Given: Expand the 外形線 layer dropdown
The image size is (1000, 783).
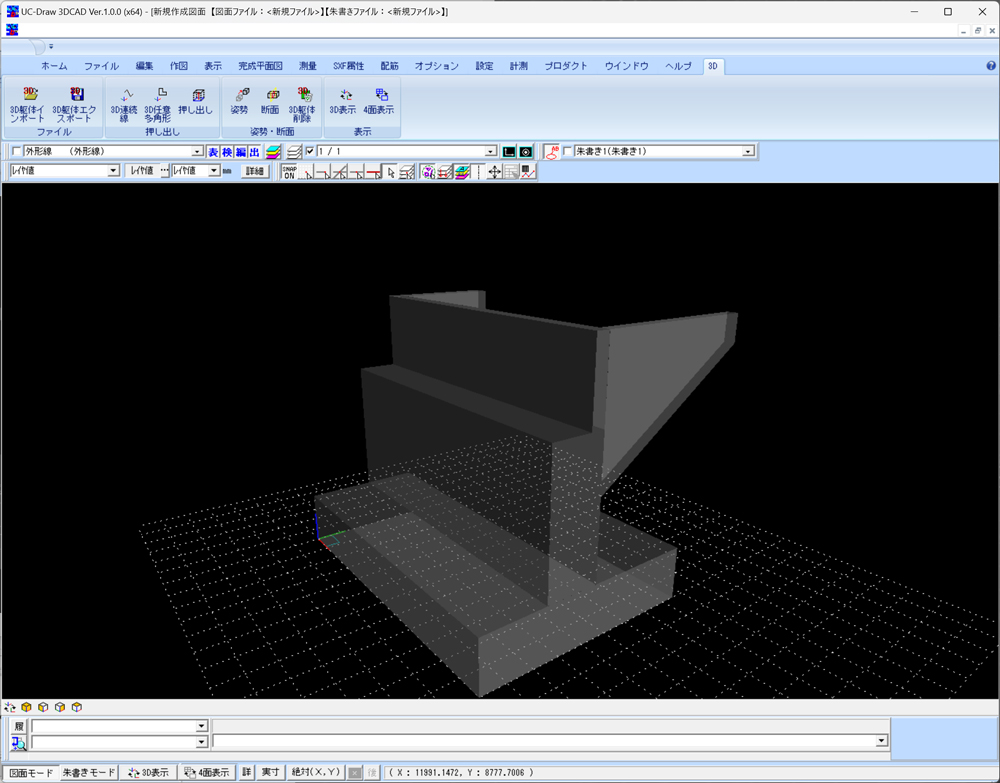Looking at the screenshot, I should coord(197,151).
